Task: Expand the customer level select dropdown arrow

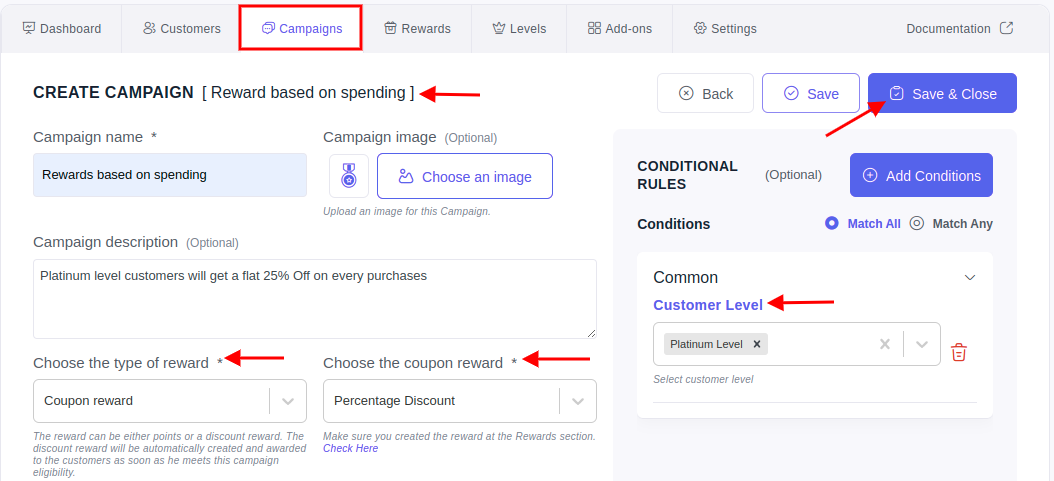Action: tap(922, 344)
